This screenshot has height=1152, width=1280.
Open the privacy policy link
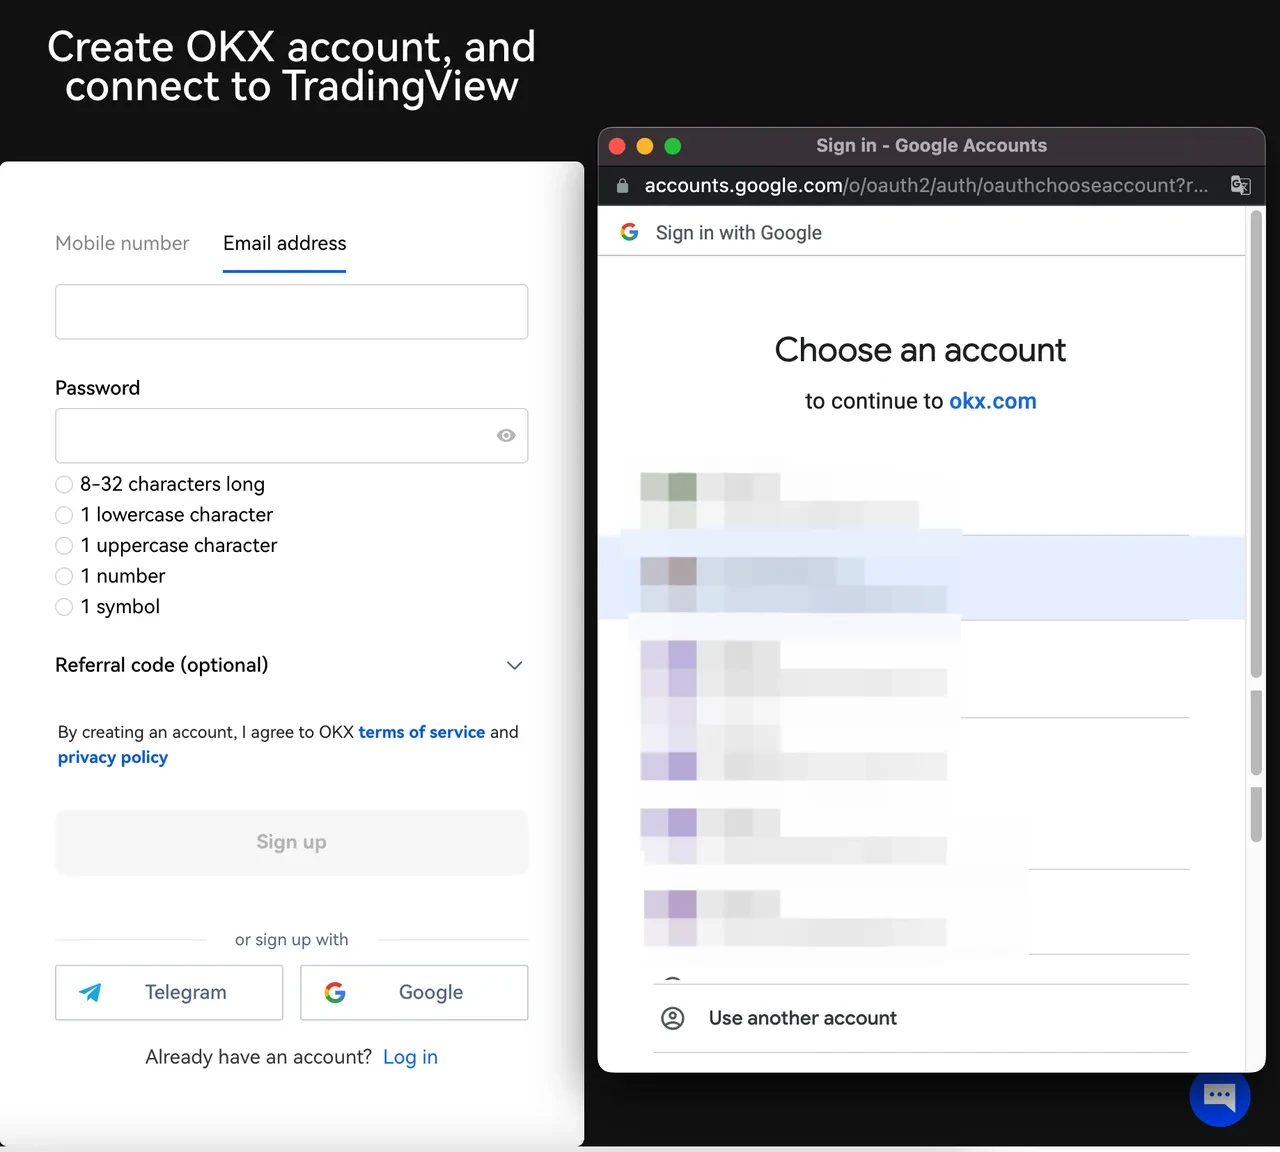click(113, 757)
